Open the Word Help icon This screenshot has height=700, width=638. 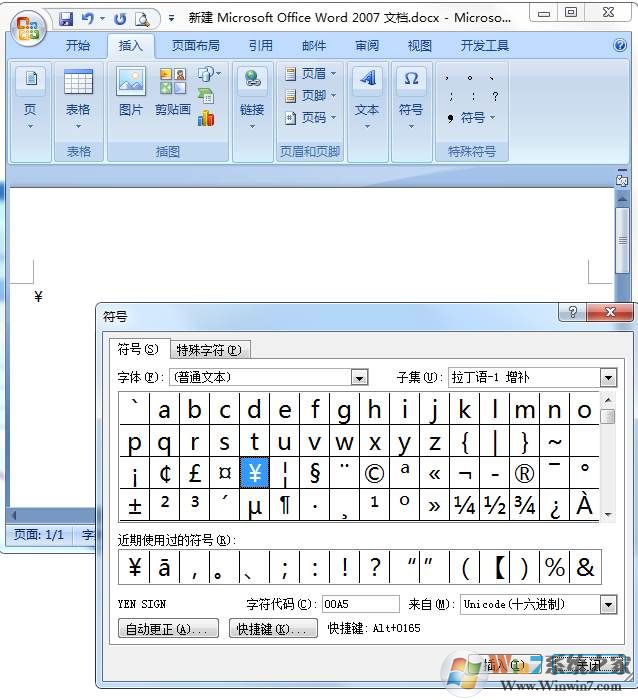620,45
